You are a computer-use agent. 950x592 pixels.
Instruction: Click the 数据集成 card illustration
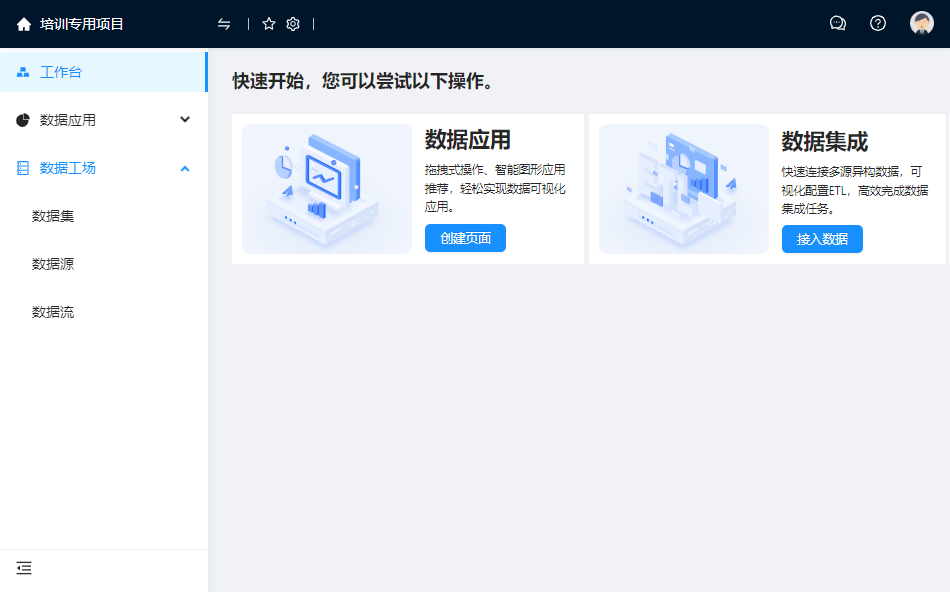[x=684, y=189]
